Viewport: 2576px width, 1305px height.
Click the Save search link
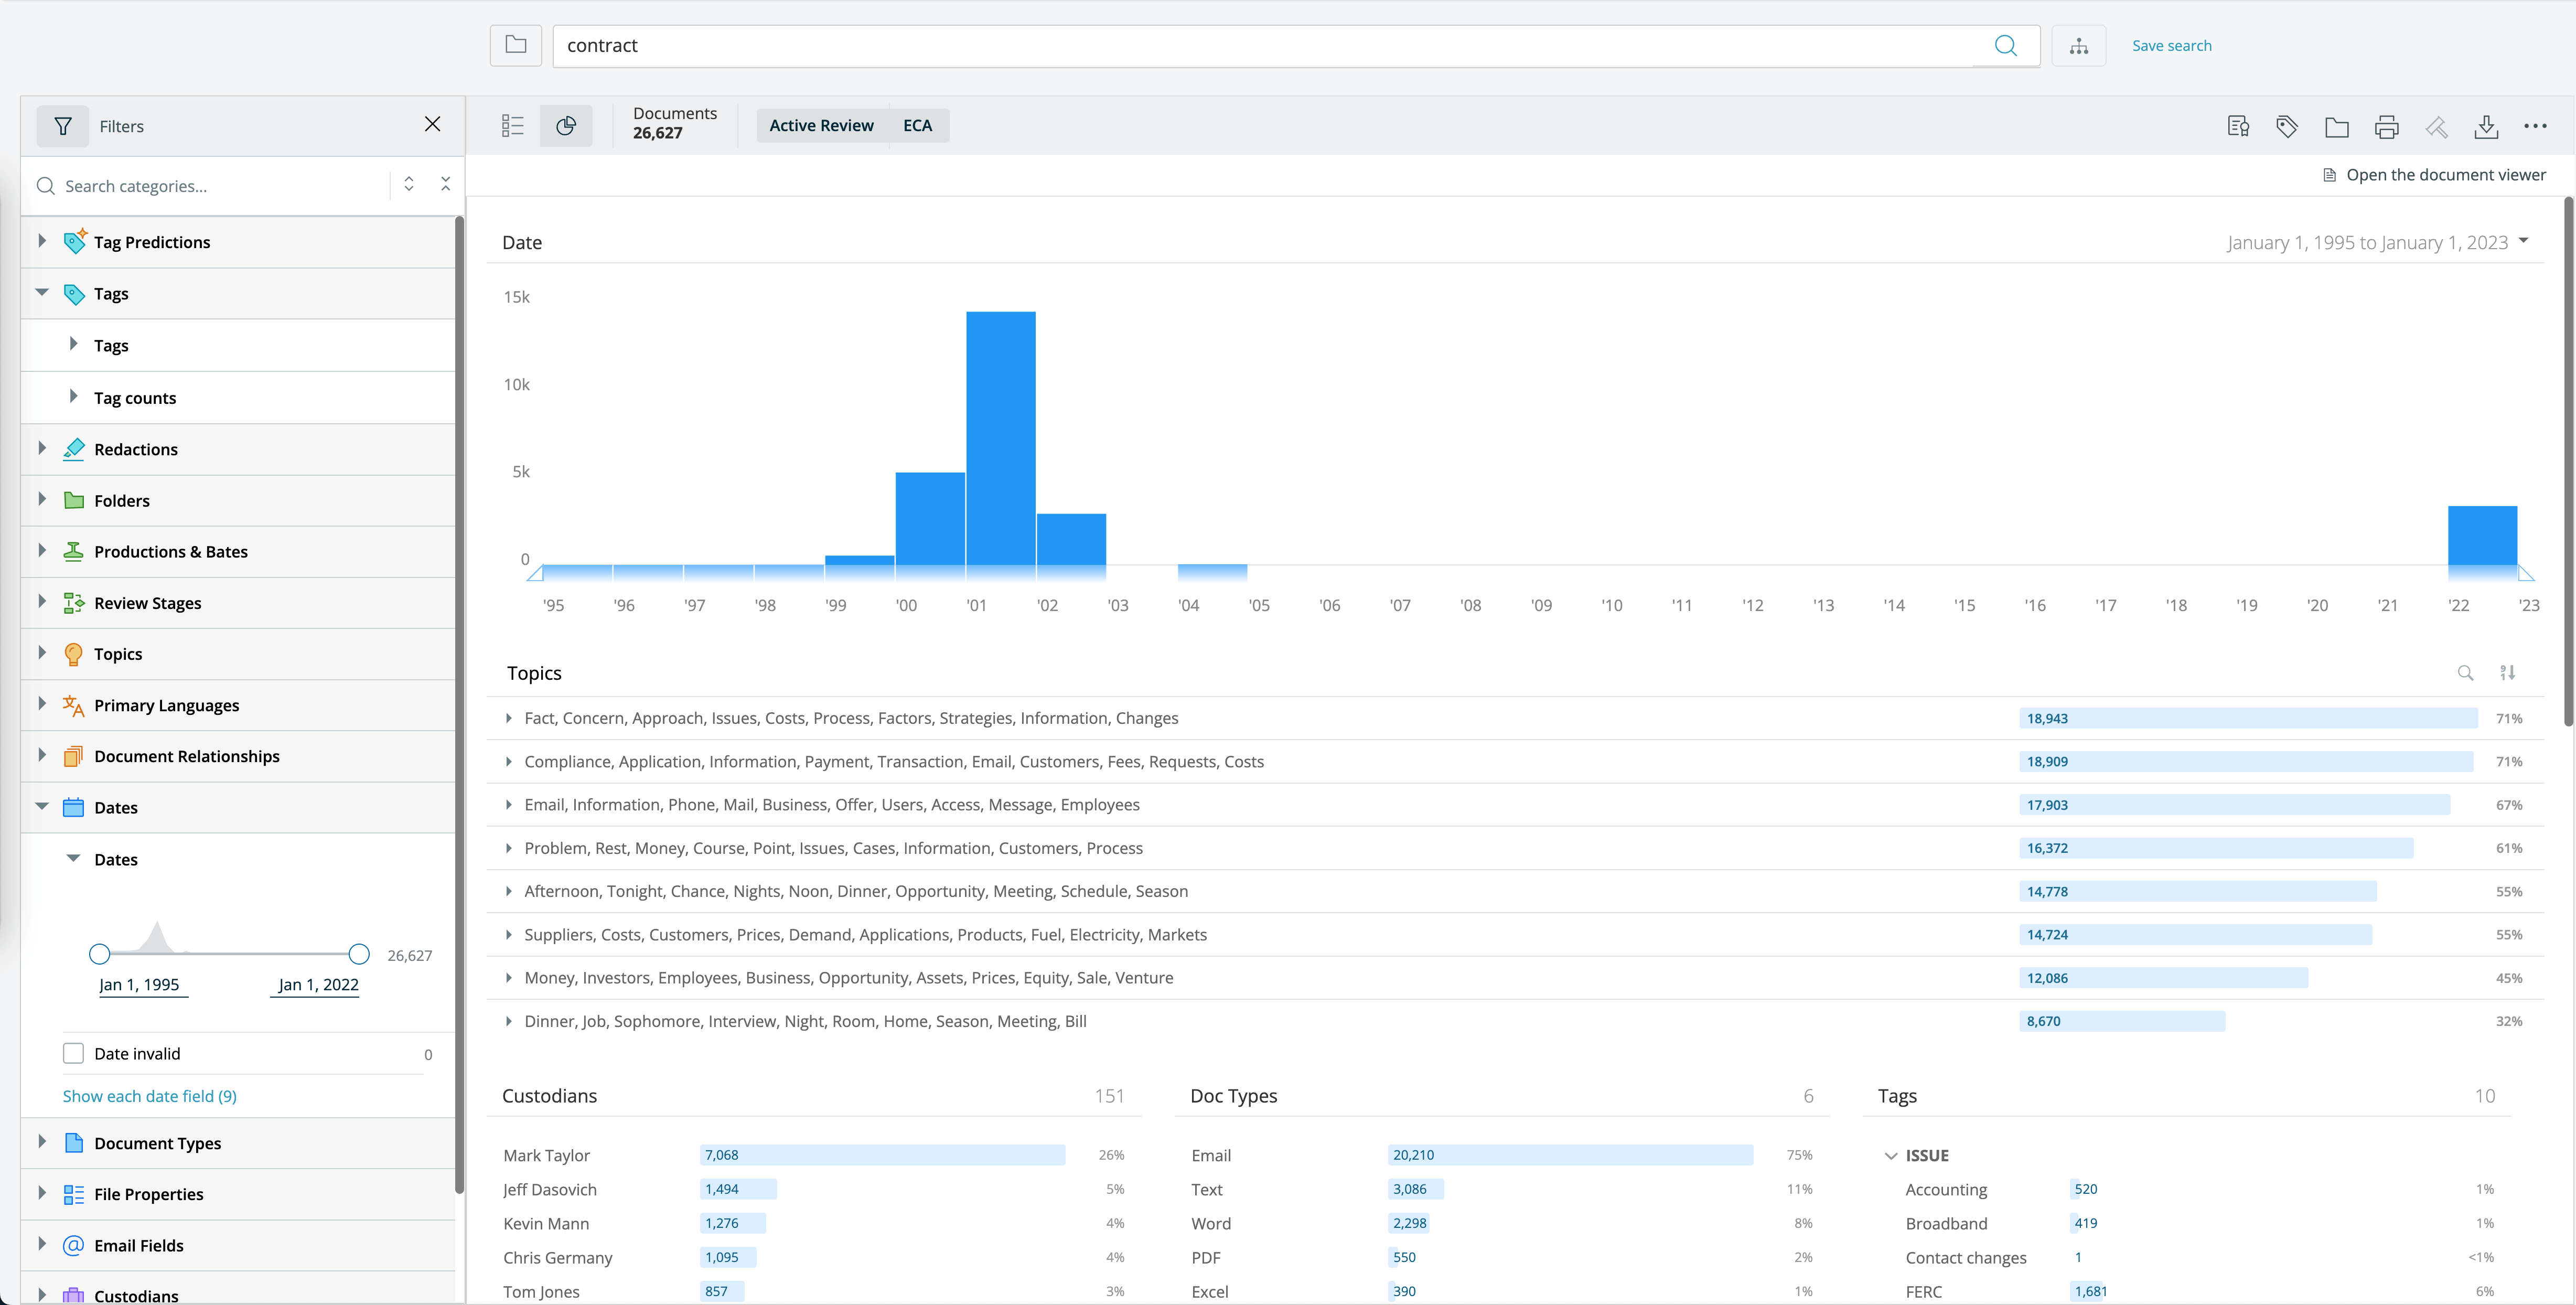(2171, 46)
